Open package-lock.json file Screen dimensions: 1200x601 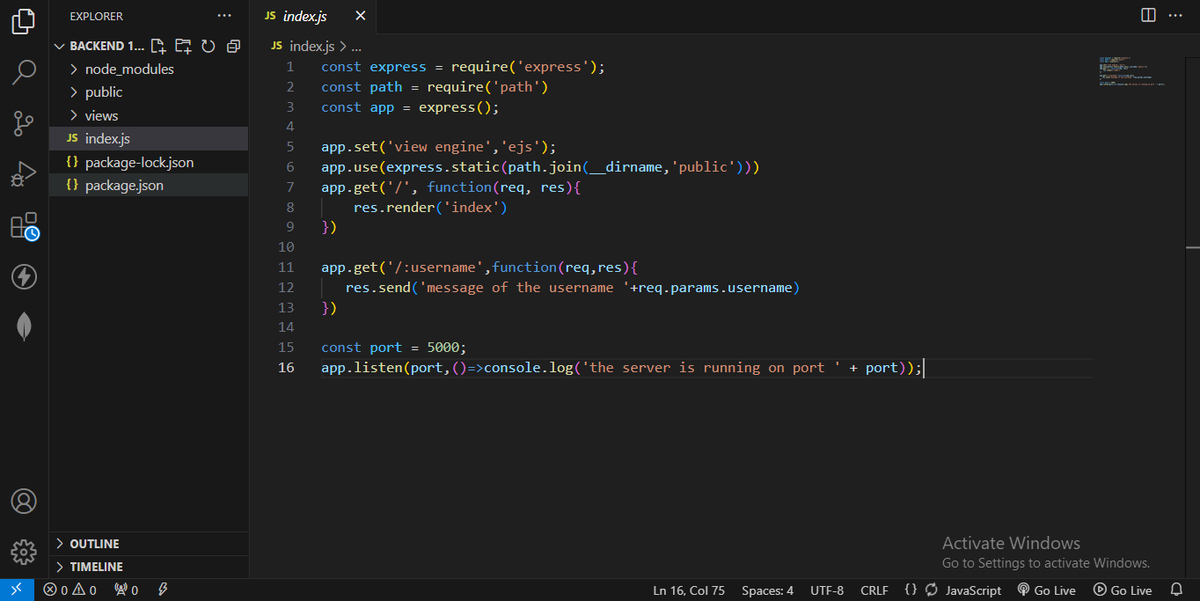(149, 162)
